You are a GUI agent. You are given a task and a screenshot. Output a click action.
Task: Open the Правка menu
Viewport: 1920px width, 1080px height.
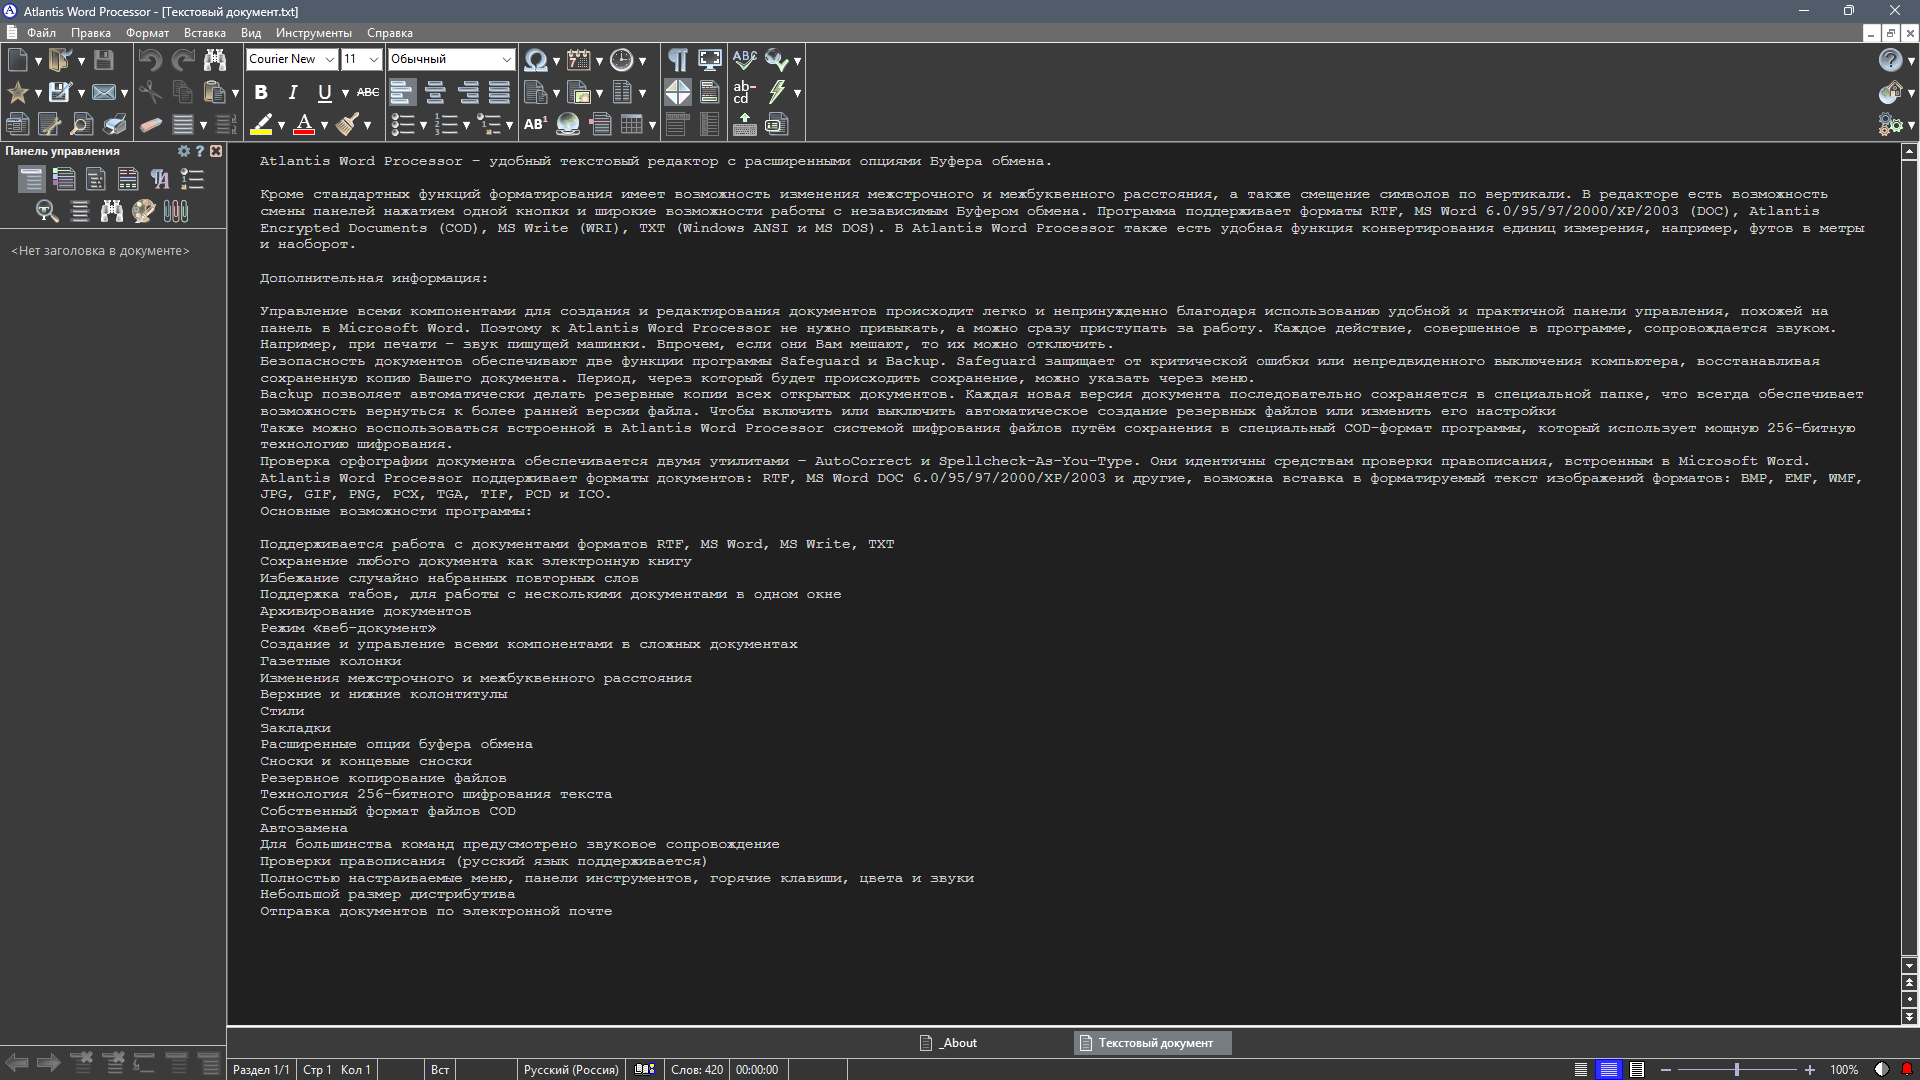click(x=91, y=33)
